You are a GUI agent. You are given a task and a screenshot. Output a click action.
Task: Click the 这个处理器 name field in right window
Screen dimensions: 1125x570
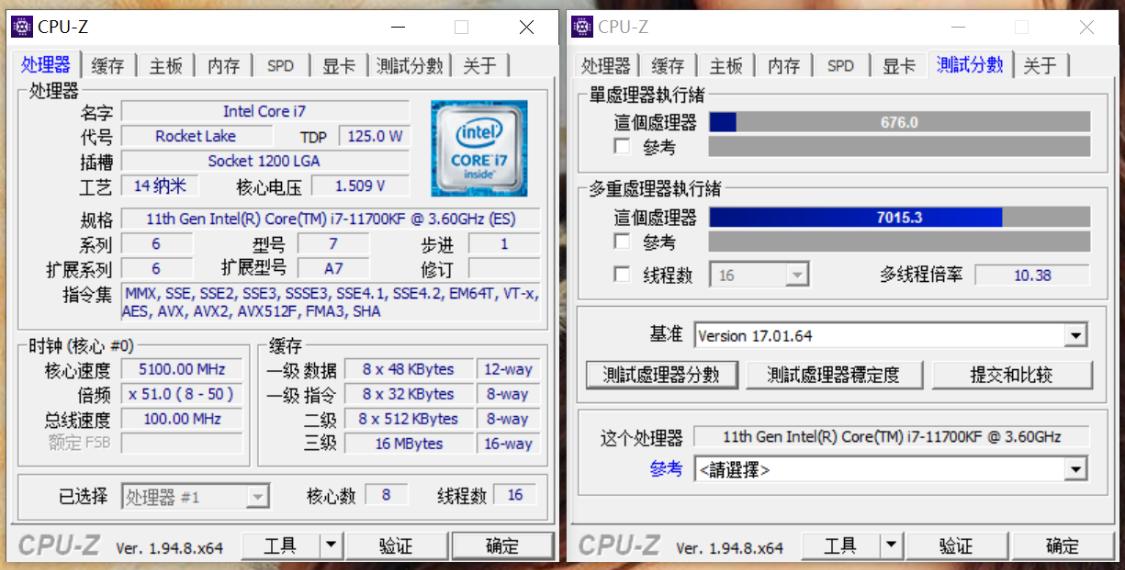892,436
